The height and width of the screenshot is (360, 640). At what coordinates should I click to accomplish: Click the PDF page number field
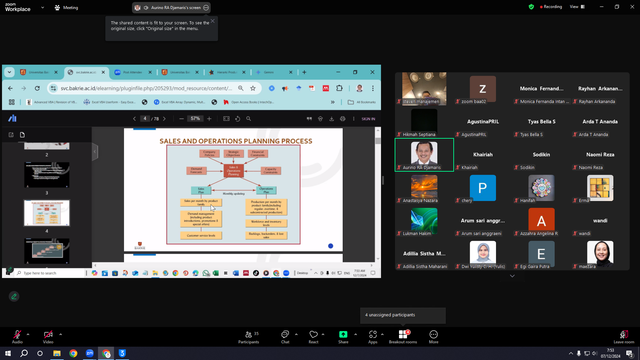145,119
